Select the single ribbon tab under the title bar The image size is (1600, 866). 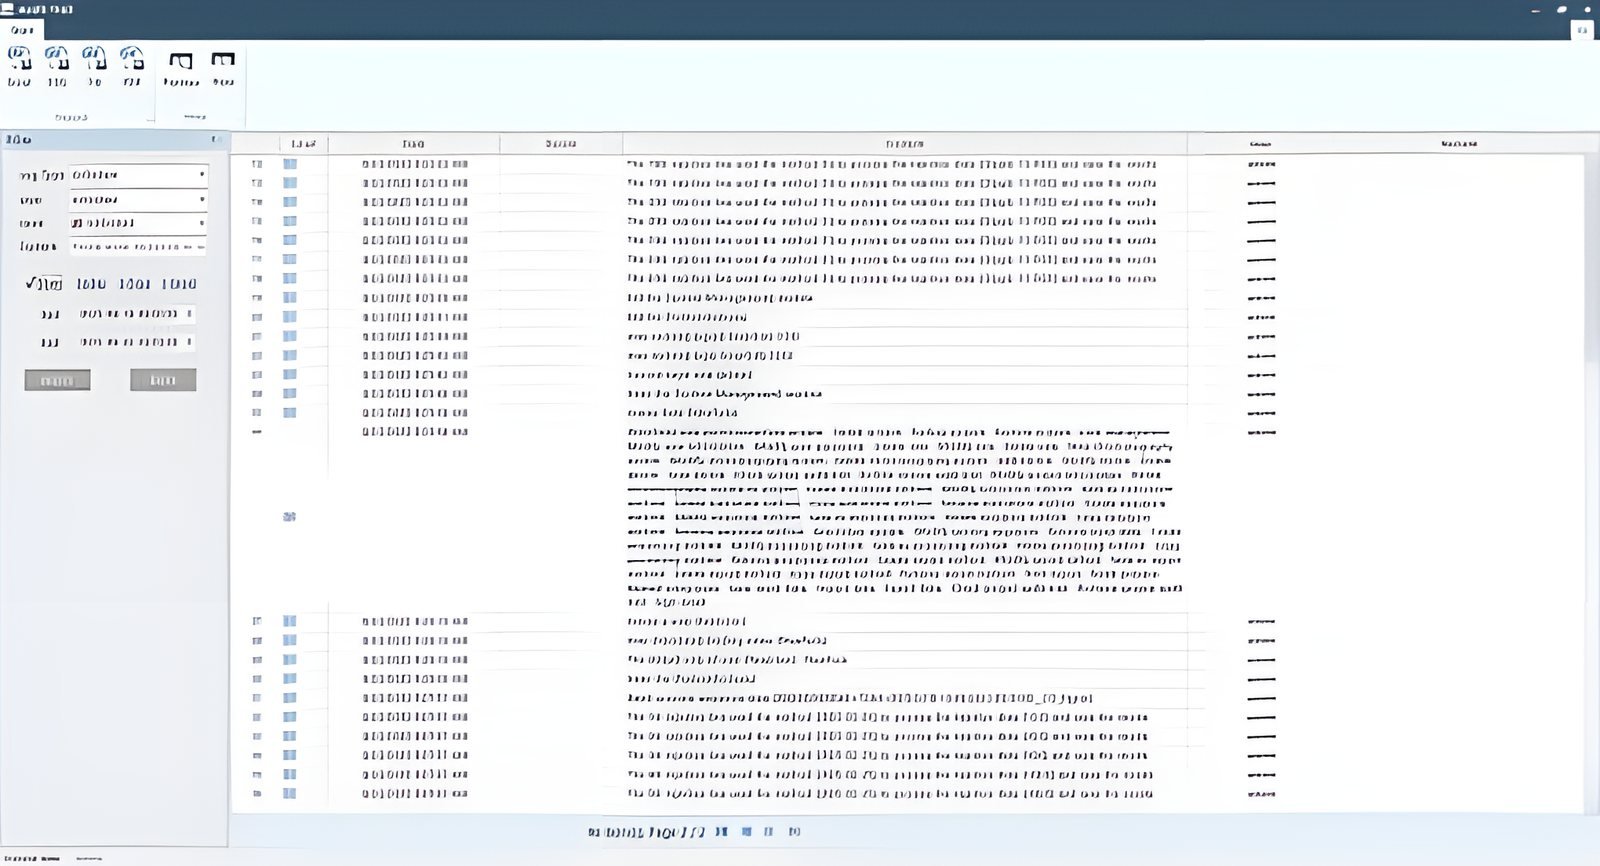coord(22,30)
